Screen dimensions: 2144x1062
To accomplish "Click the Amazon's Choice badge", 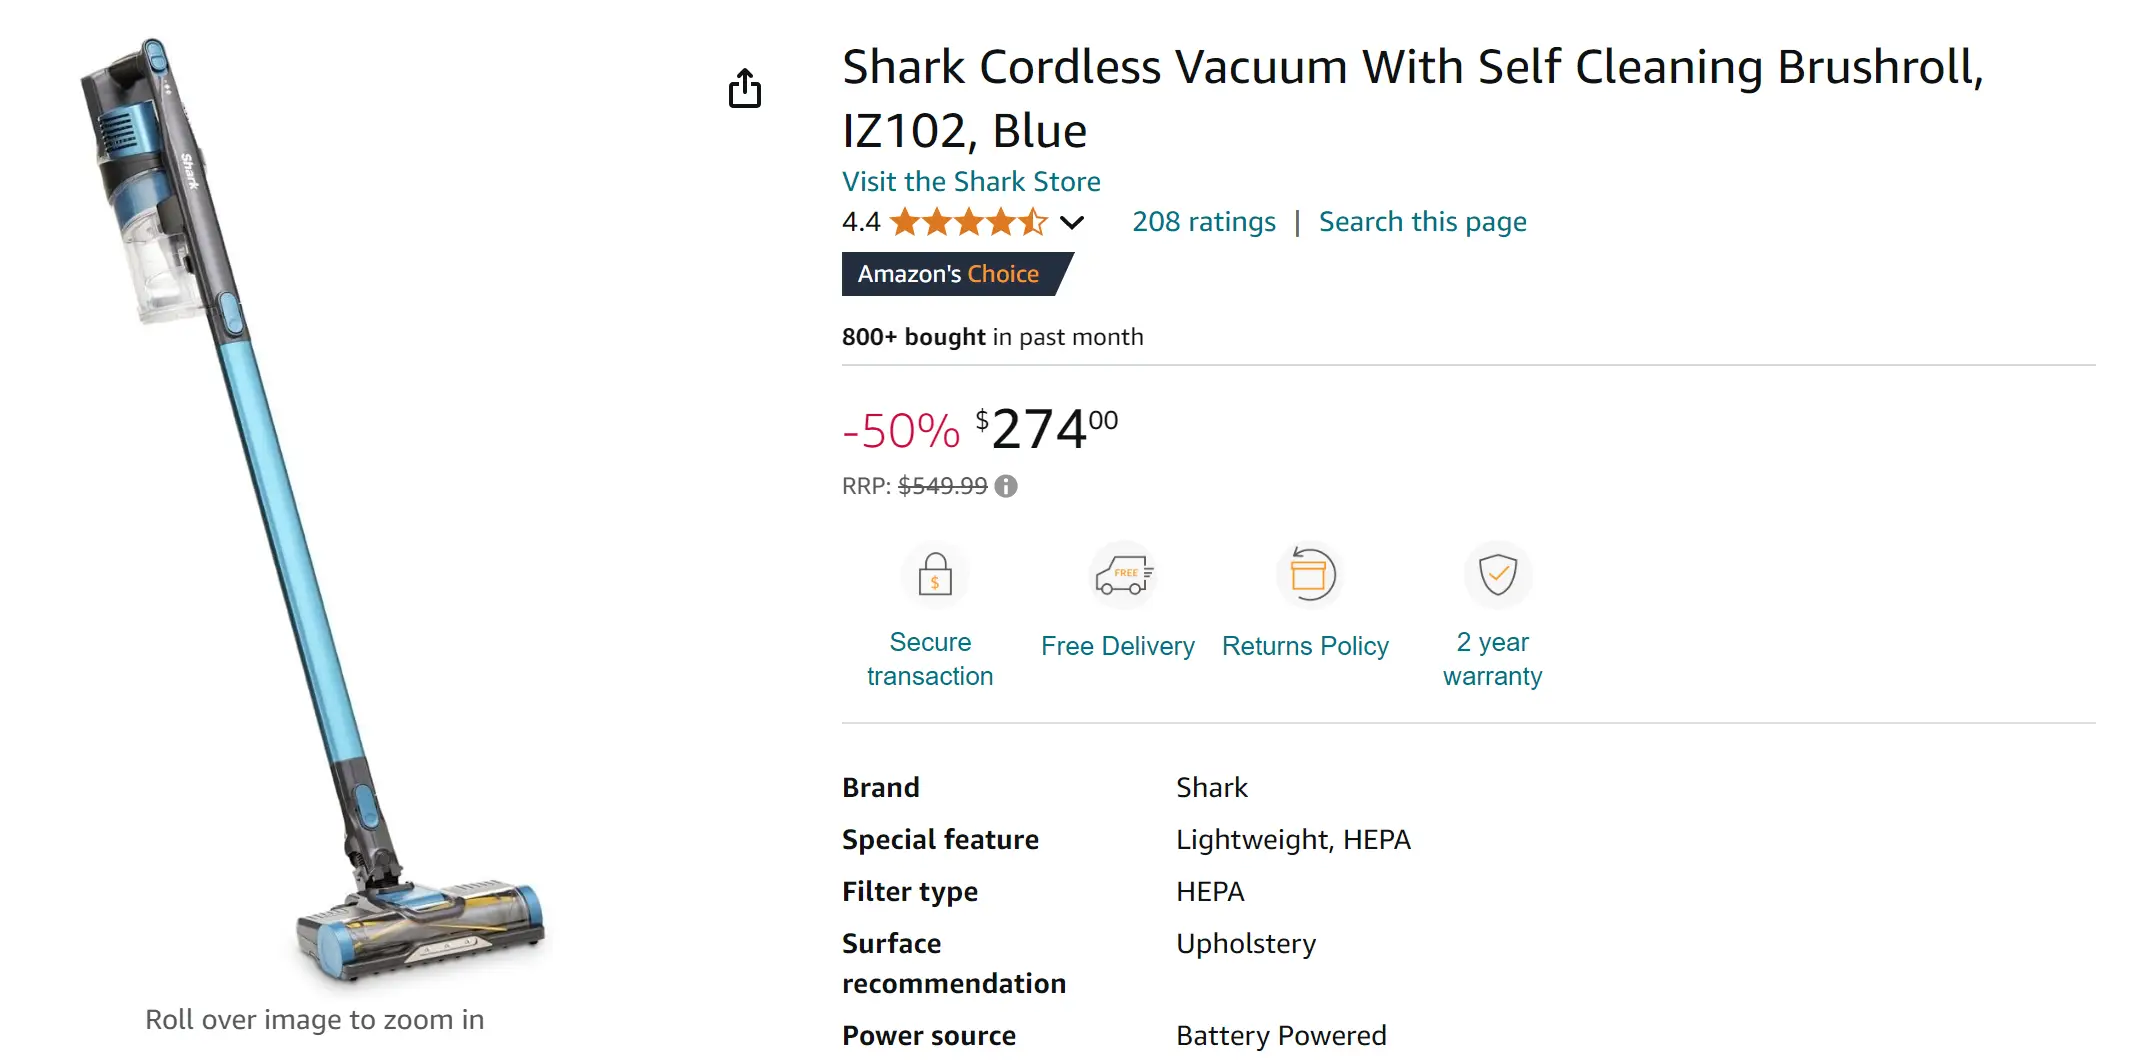I will coord(949,274).
